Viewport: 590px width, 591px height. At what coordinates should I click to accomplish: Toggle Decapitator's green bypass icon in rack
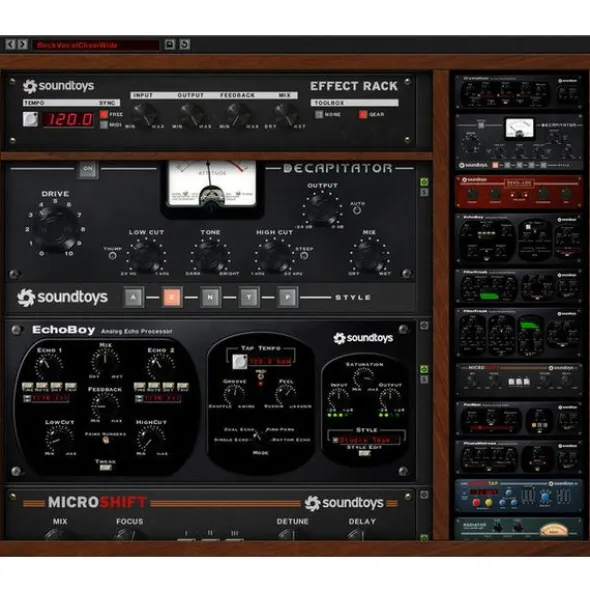pos(424,182)
